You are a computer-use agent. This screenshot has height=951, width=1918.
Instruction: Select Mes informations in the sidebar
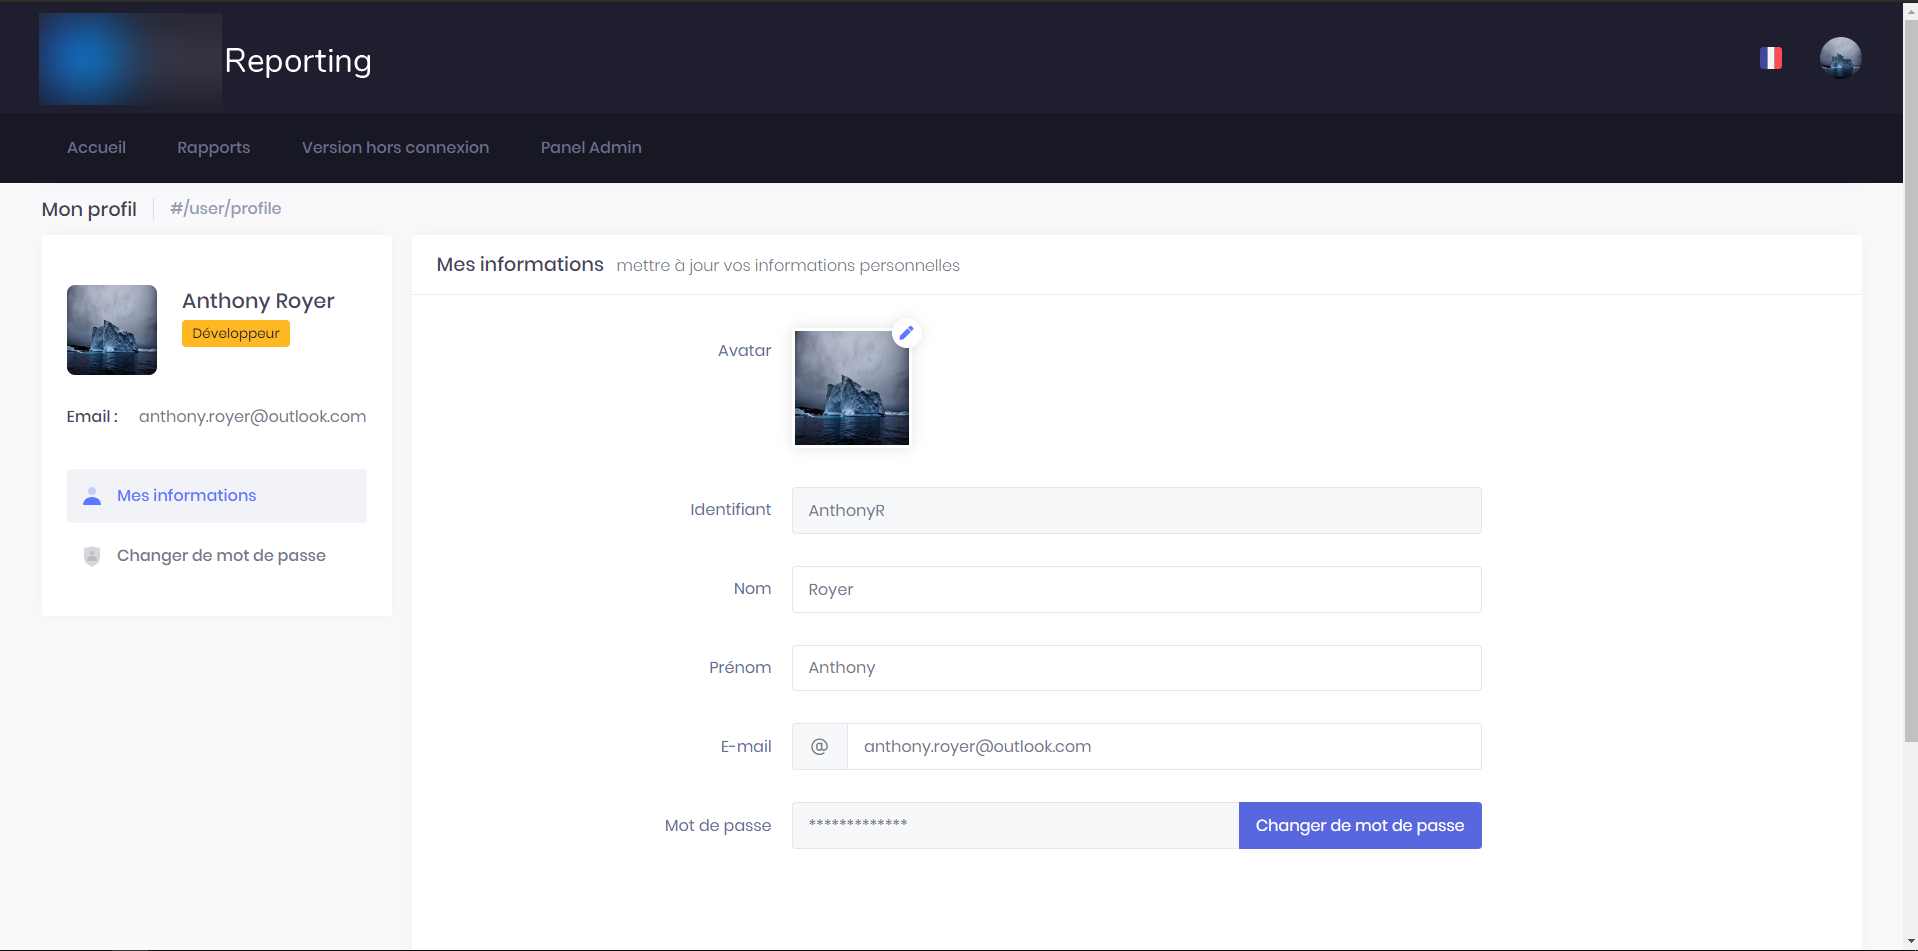[186, 496]
